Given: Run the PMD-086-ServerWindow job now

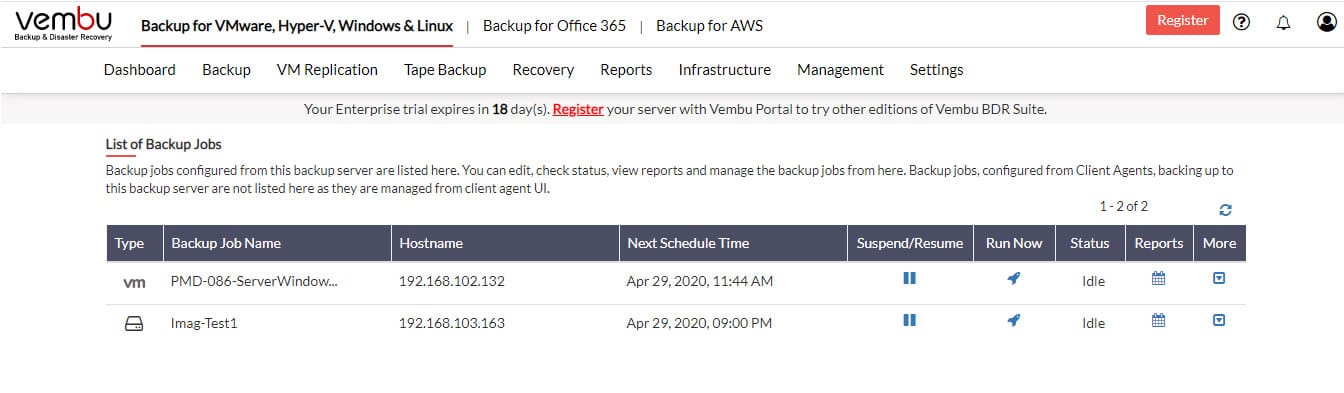Looking at the screenshot, I should [x=1014, y=279].
